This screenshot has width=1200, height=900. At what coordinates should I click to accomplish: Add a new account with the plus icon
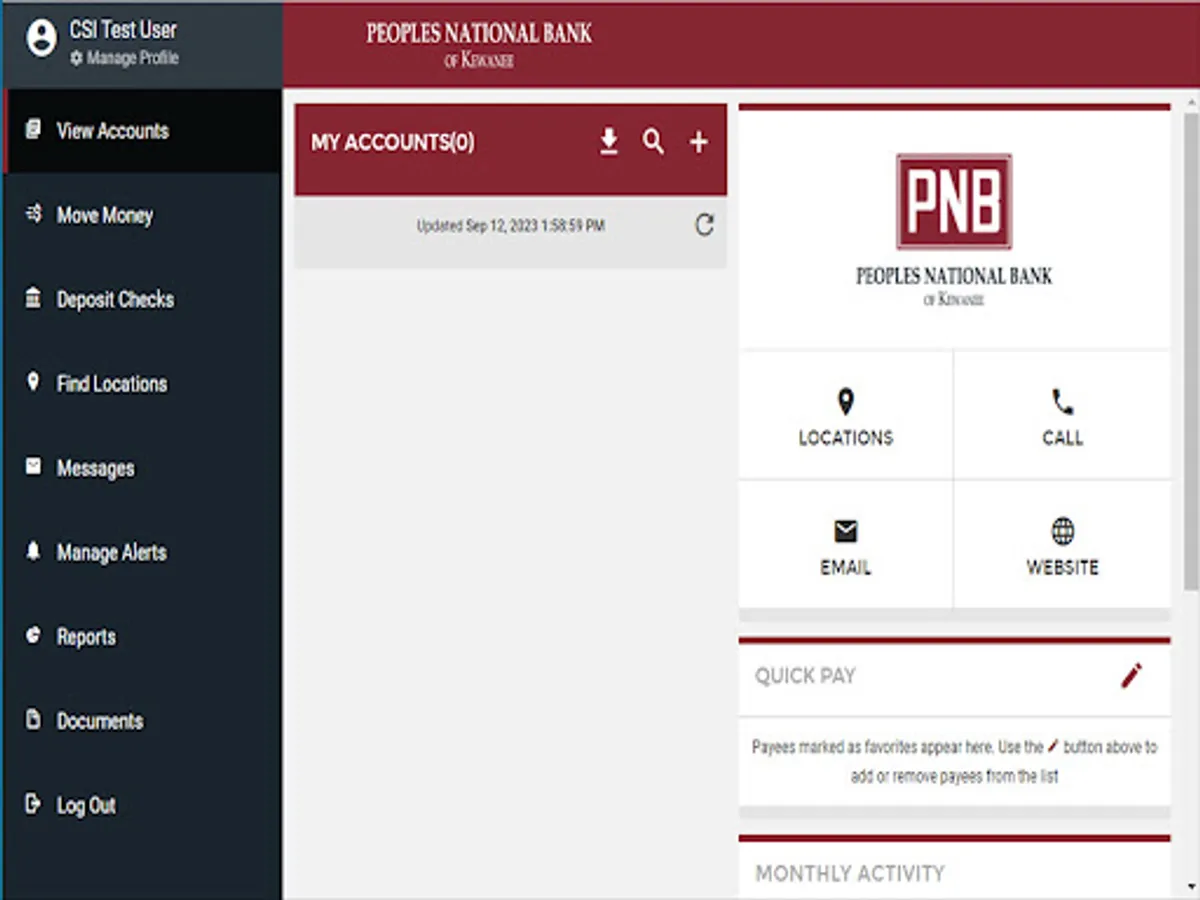(697, 142)
